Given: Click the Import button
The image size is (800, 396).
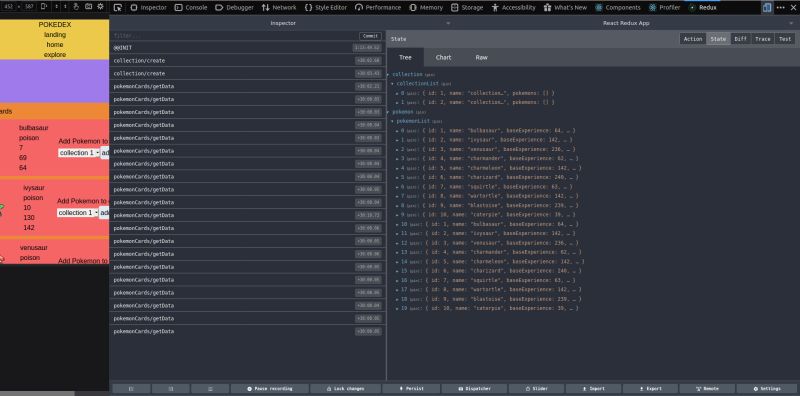Looking at the screenshot, I should [593, 389].
